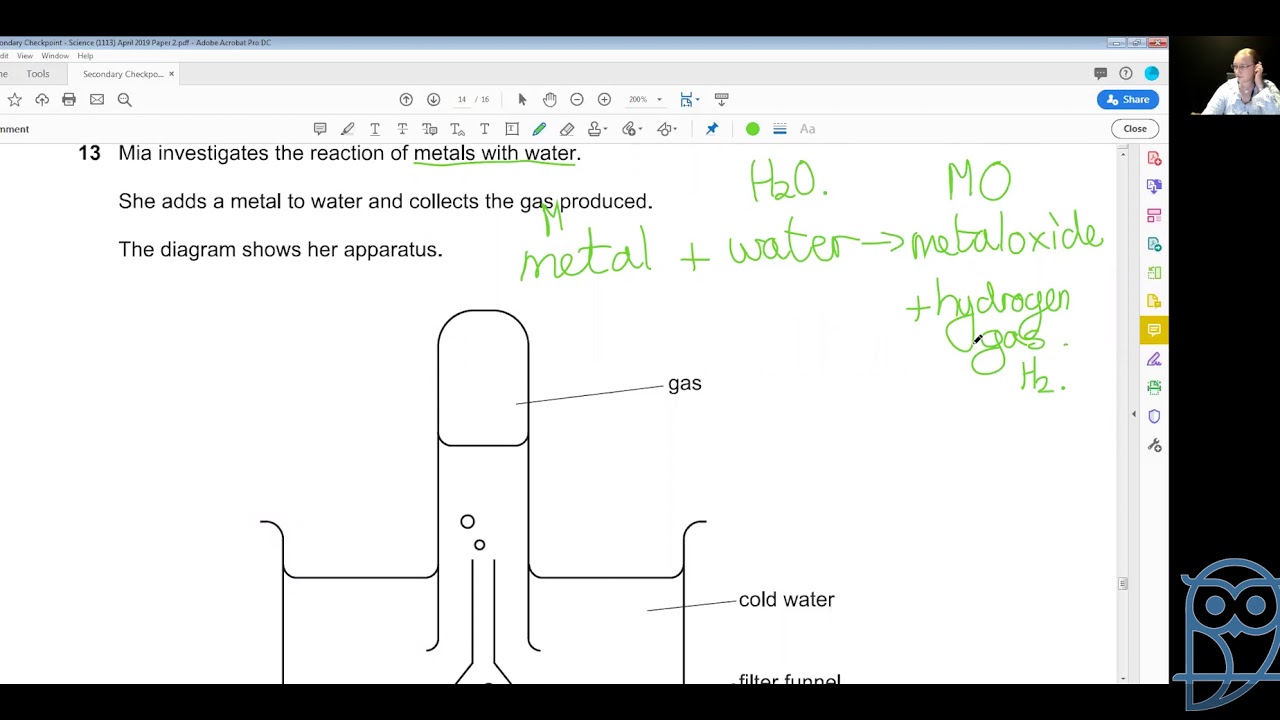Open More Tools wrench in sidebar

(x=1154, y=445)
